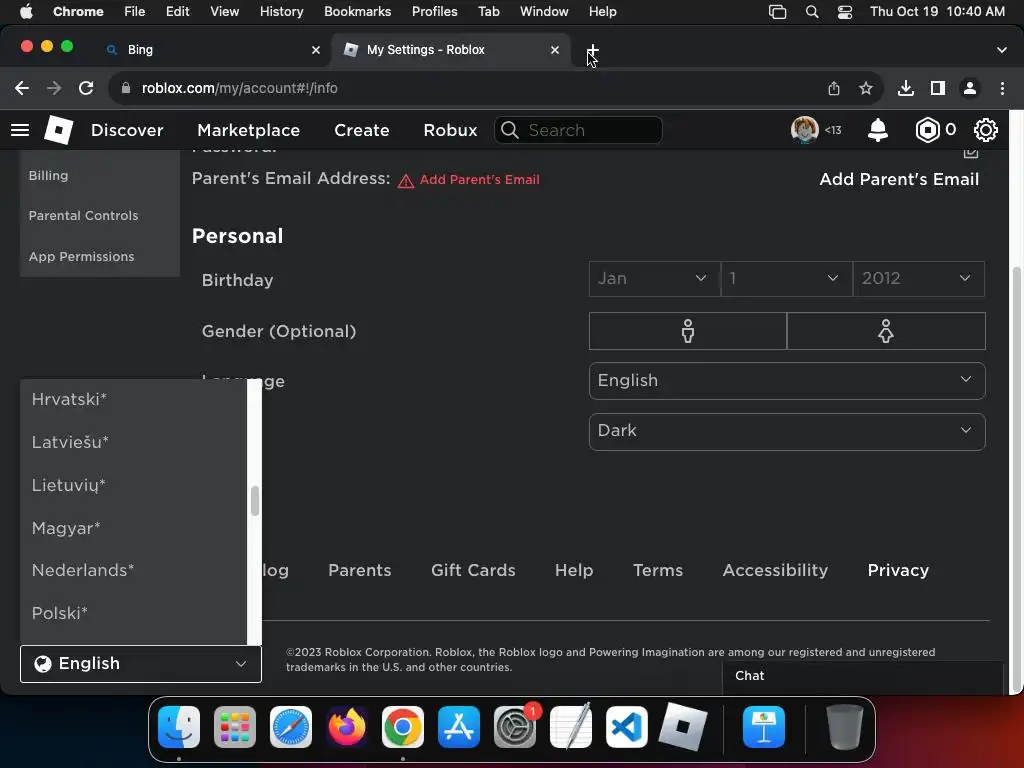Choose Latviešu from the language list
This screenshot has height=768, width=1024.
click(134, 442)
